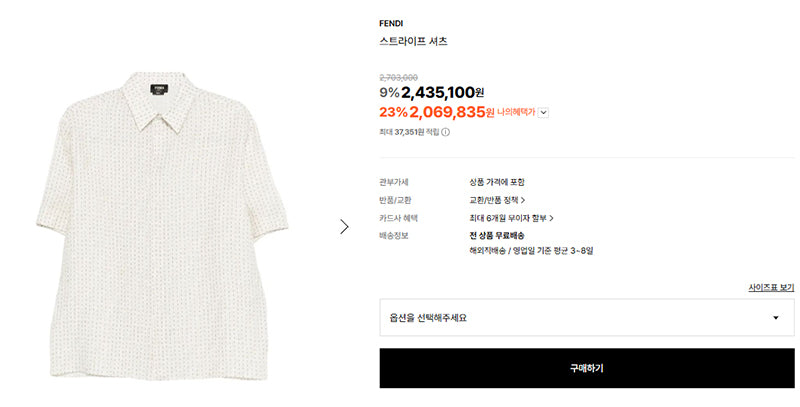
Task: Open the 교환/반품 정책 policy link
Action: (497, 200)
